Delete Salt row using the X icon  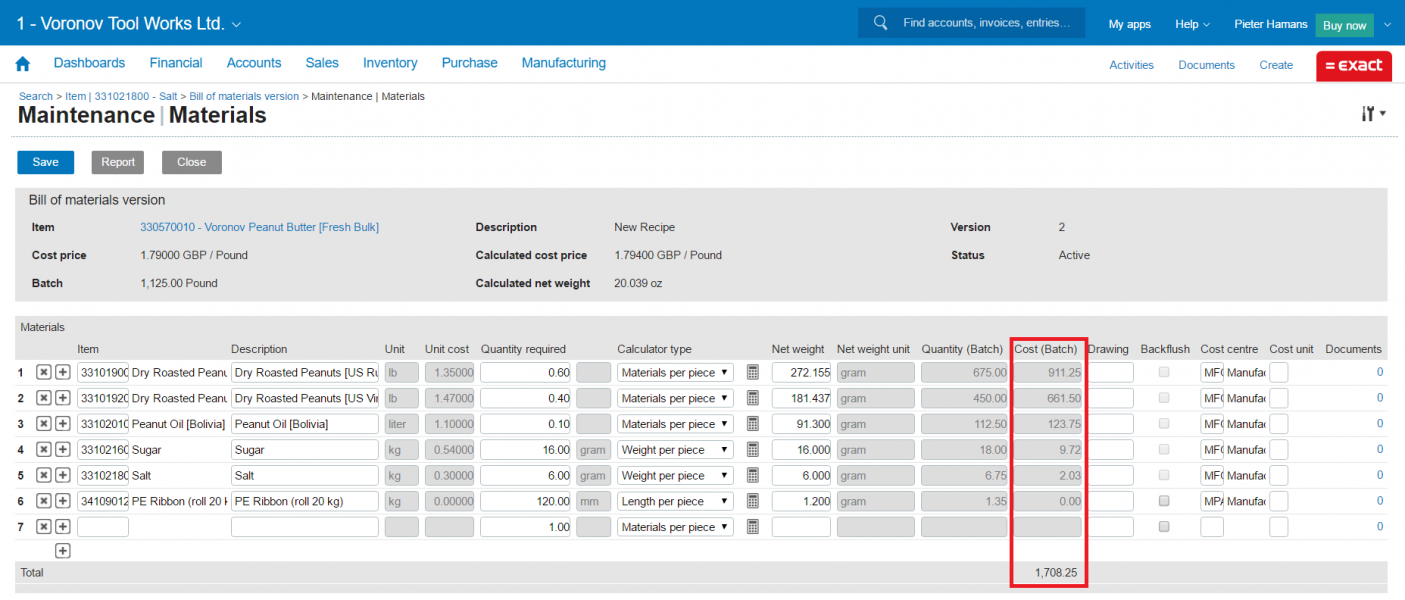(x=44, y=475)
